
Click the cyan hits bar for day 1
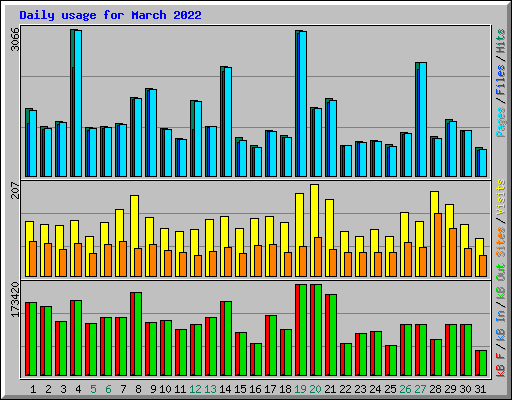(33, 144)
